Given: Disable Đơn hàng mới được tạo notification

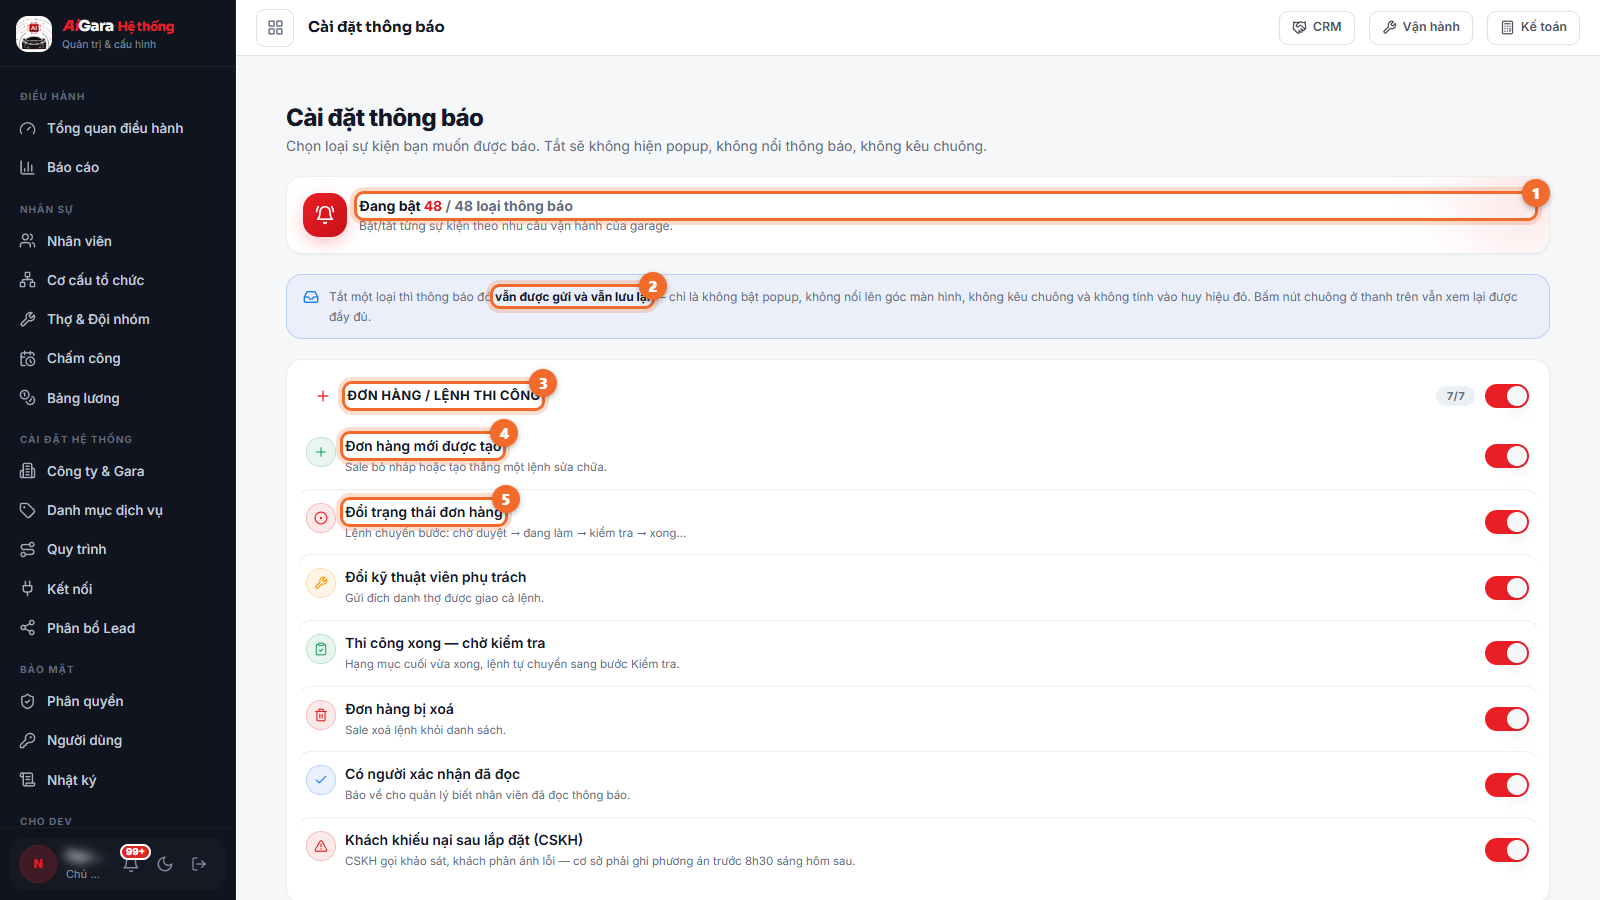Looking at the screenshot, I should click(1507, 456).
